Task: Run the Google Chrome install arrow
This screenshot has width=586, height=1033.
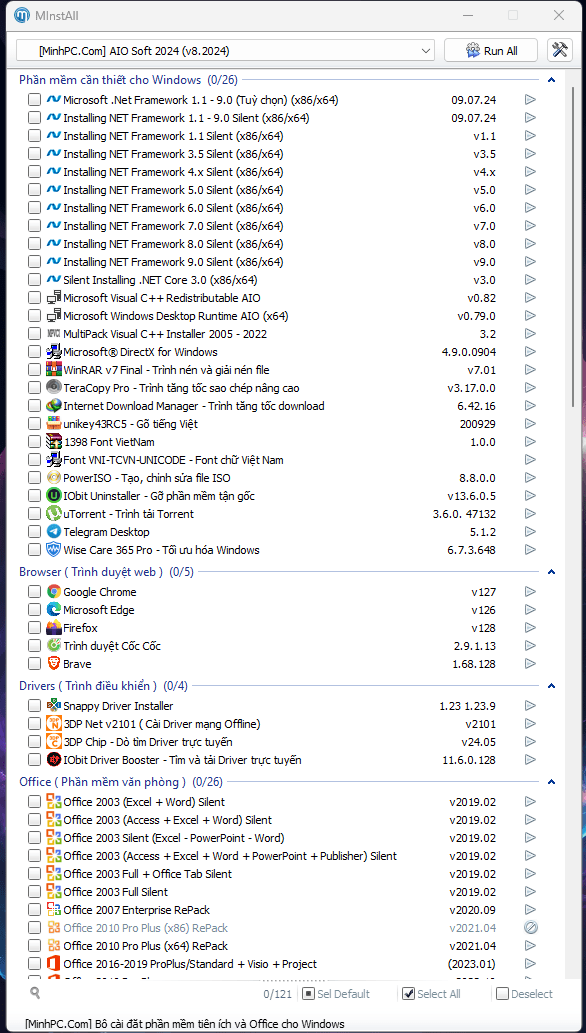Action: click(530, 592)
